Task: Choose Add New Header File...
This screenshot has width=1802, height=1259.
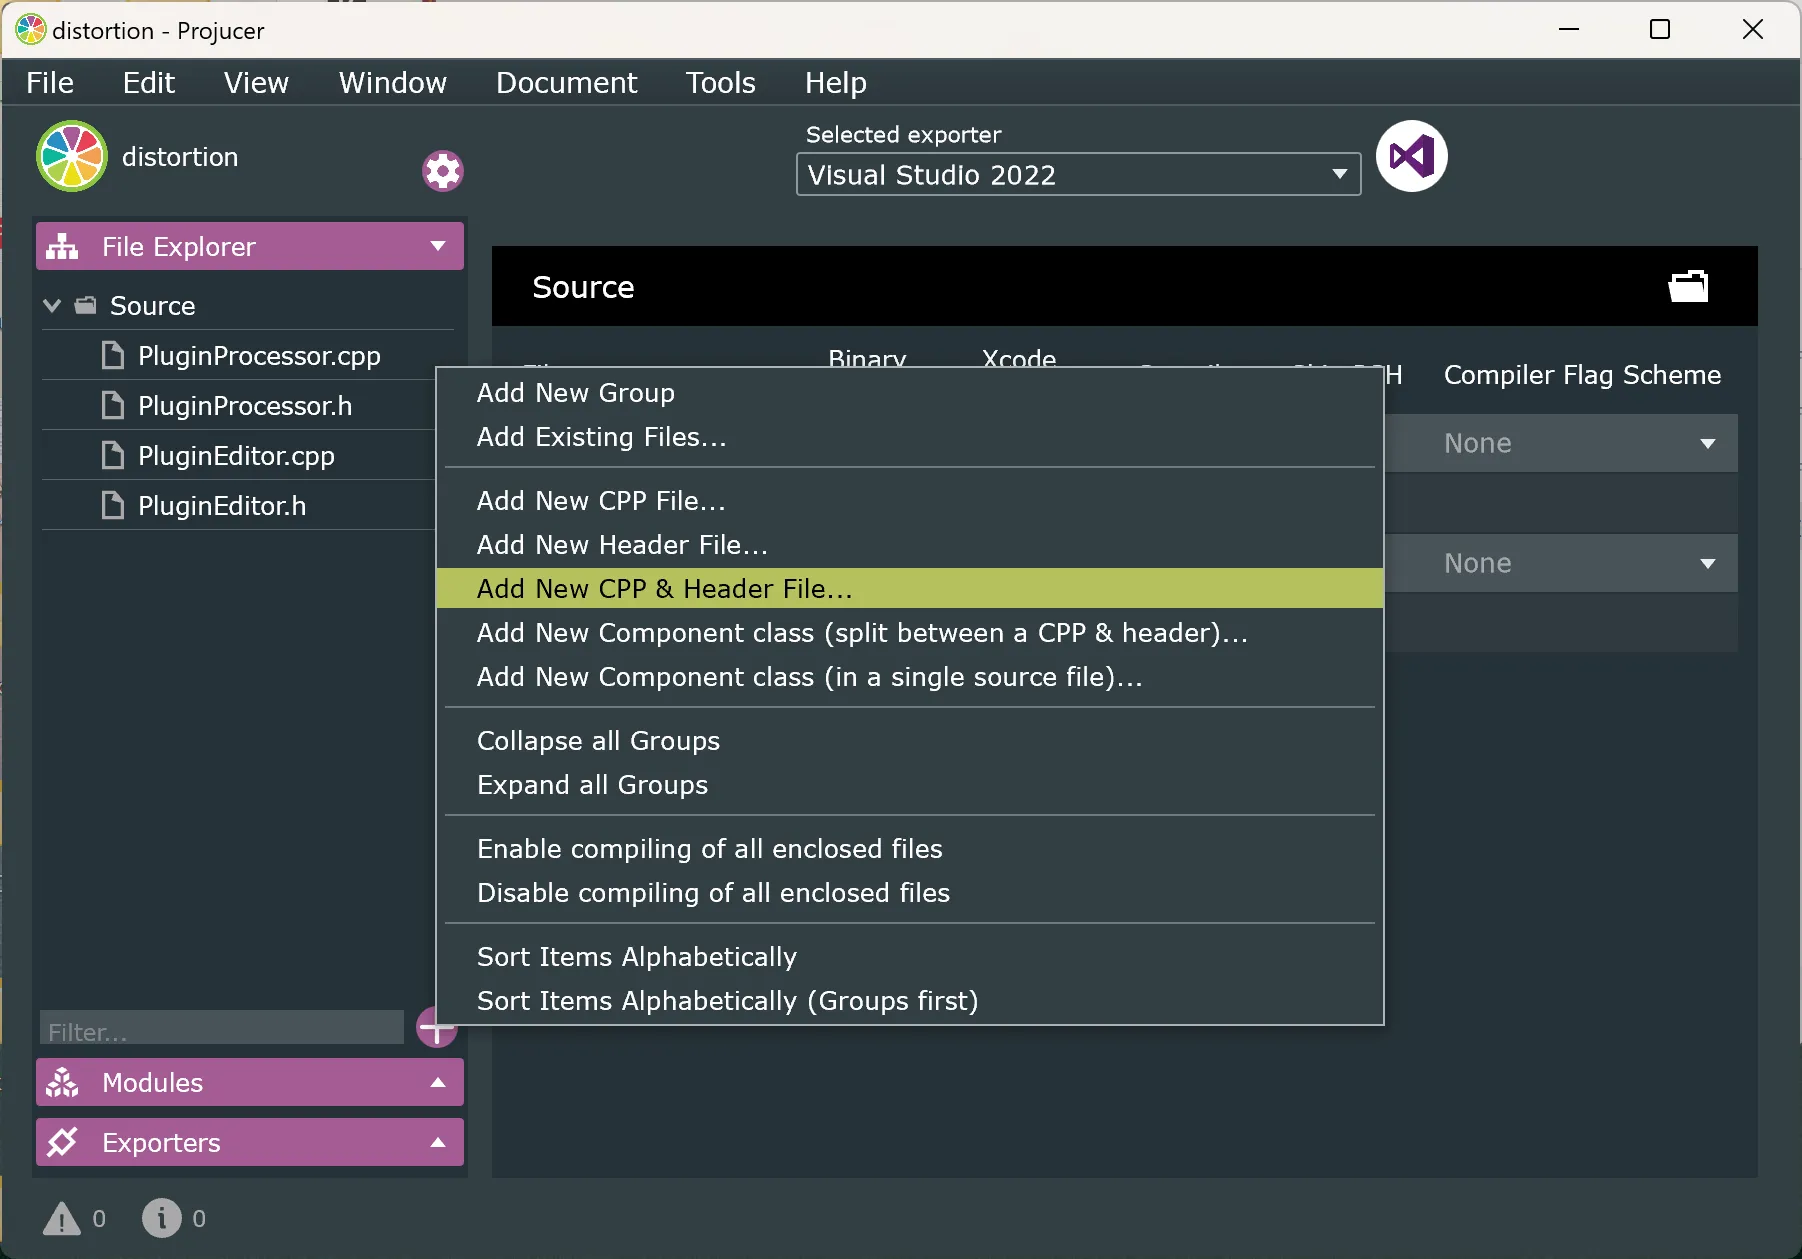Action: pyautogui.click(x=910, y=545)
